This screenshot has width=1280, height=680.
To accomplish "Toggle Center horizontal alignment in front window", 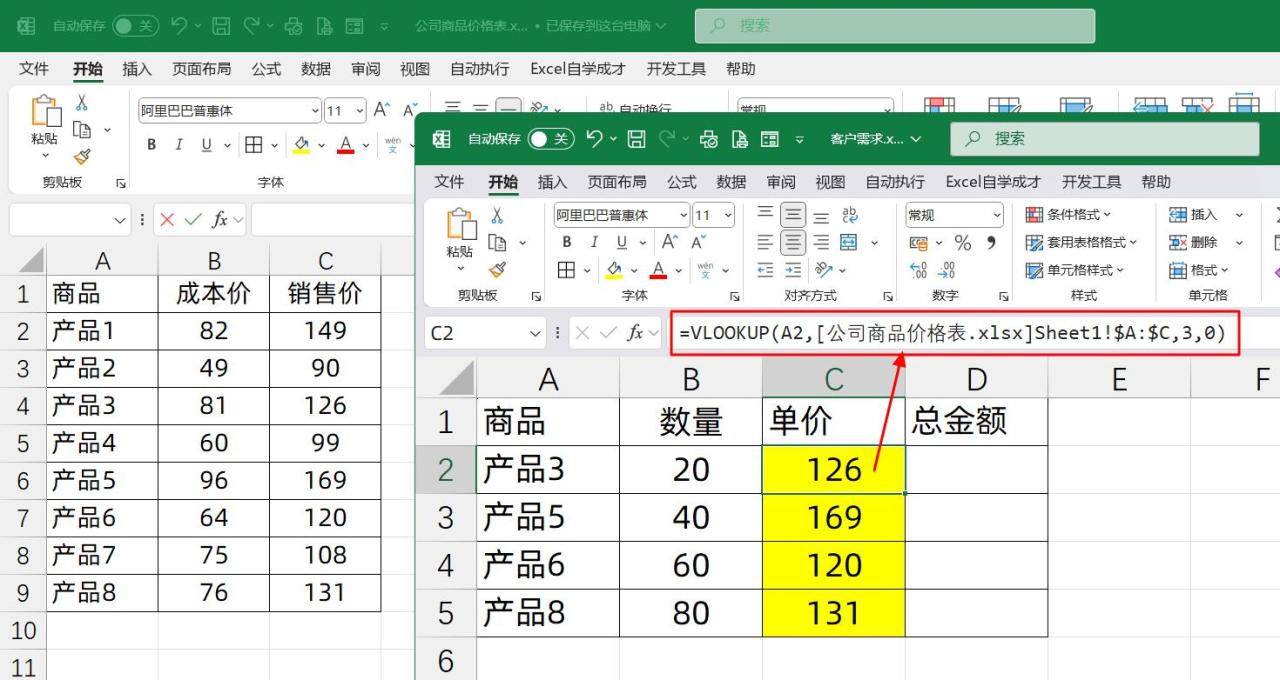I will point(793,242).
